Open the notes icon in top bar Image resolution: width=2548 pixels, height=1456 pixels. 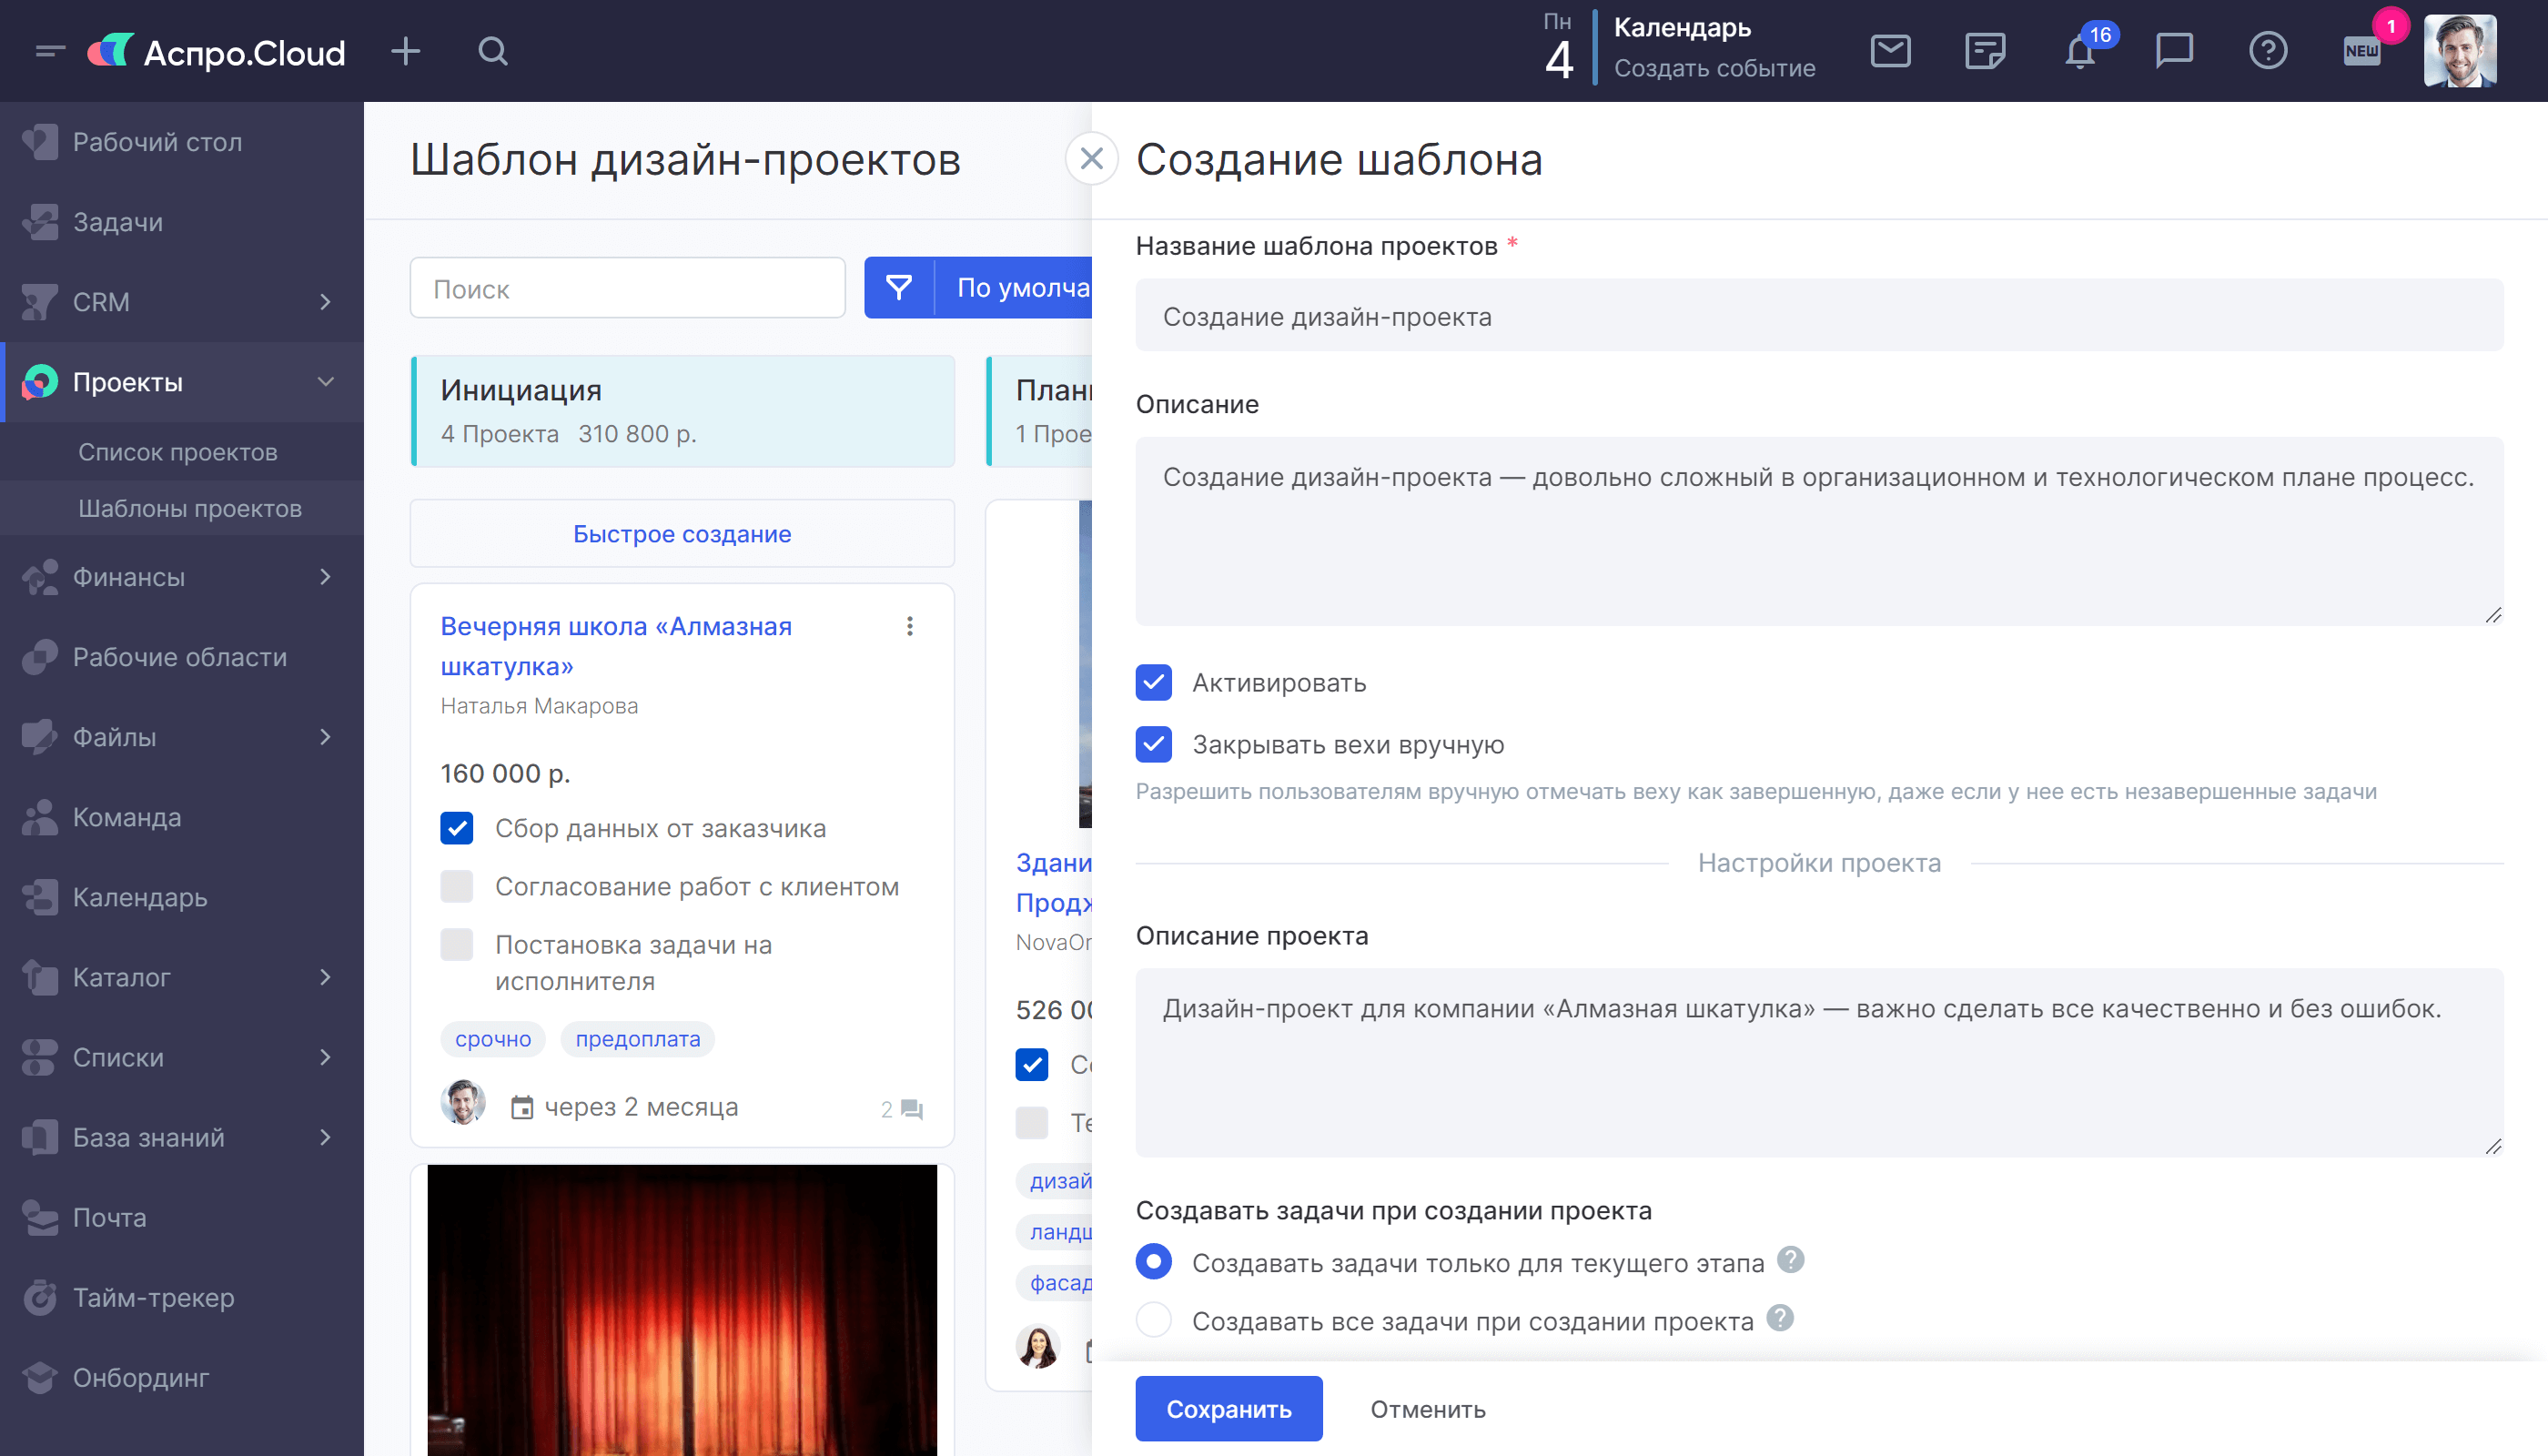[1984, 50]
